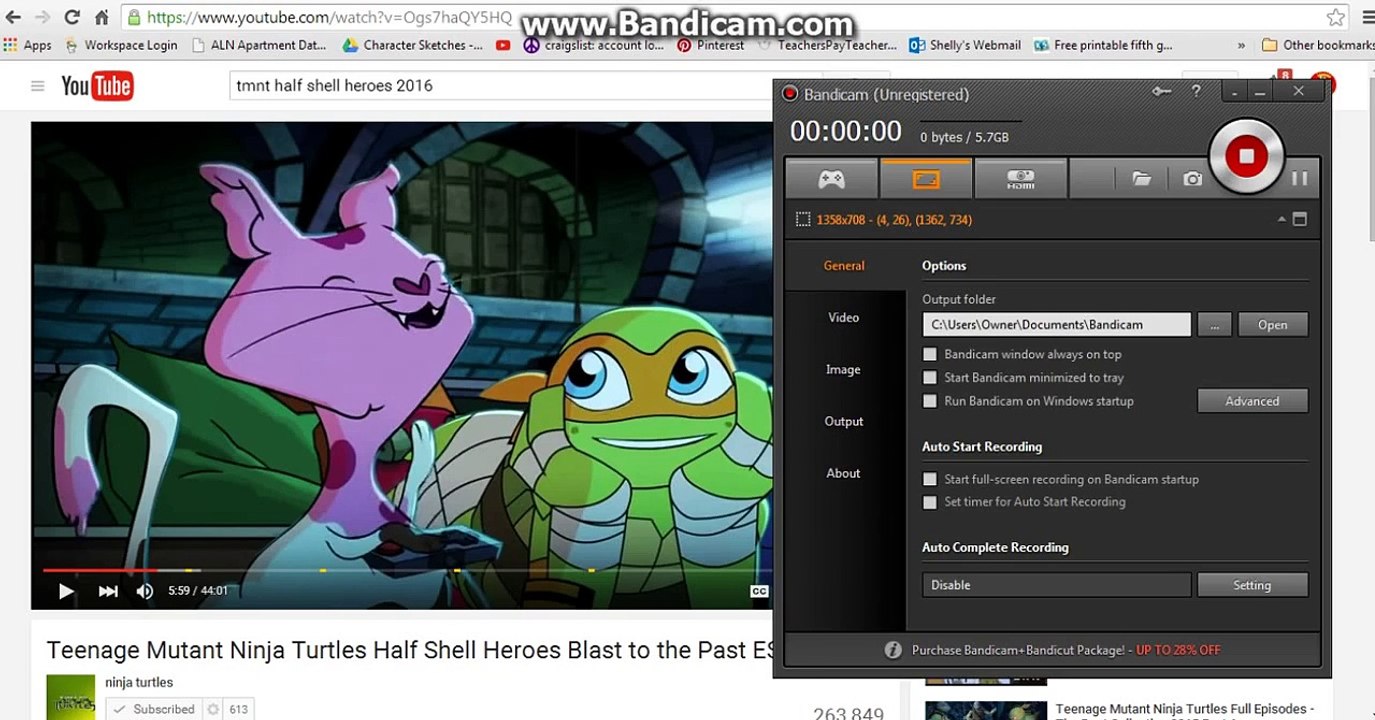The height and width of the screenshot is (720, 1375).
Task: Click the rectangle selection area icon
Action: (802, 220)
